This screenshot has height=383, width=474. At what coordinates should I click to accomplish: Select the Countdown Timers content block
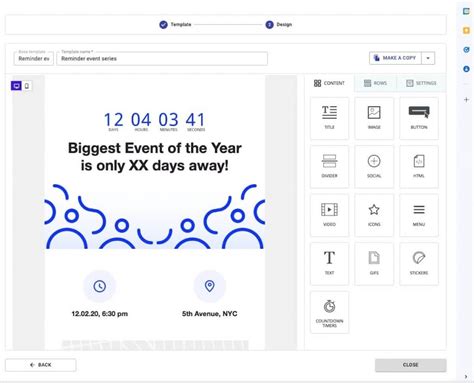329,312
